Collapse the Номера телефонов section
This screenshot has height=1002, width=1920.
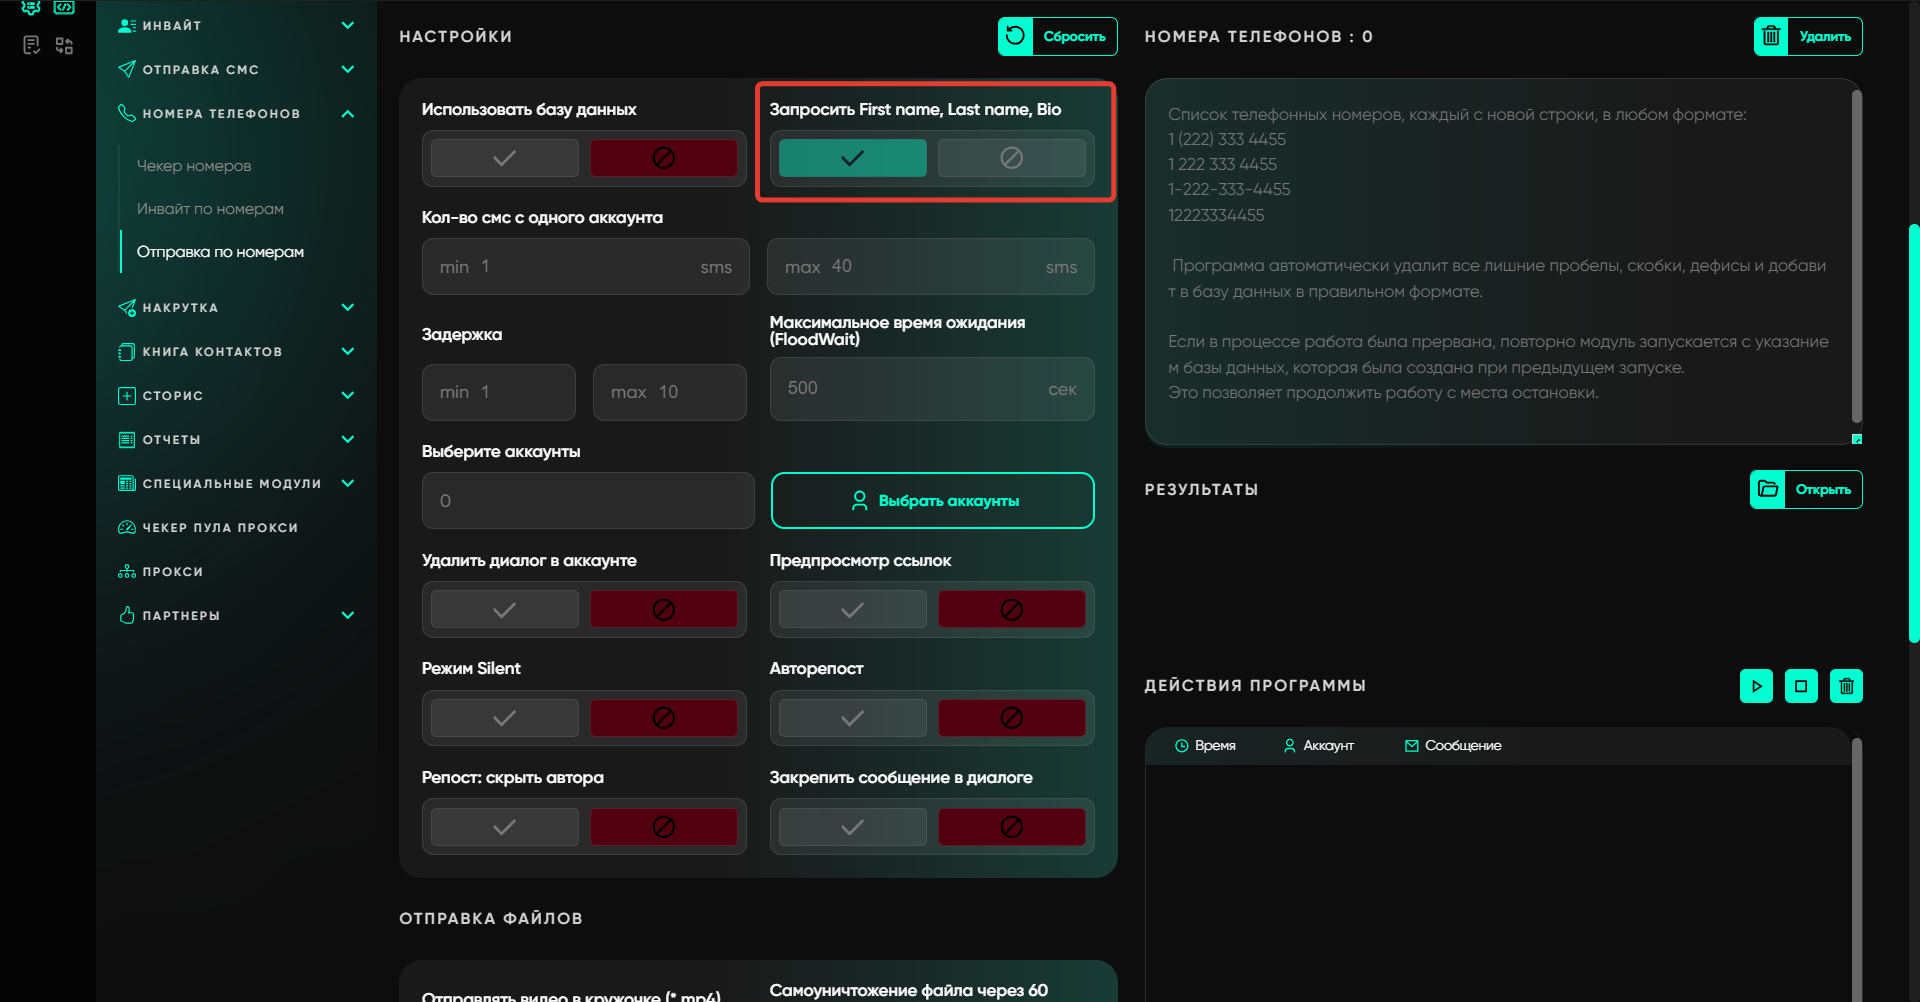coord(347,114)
